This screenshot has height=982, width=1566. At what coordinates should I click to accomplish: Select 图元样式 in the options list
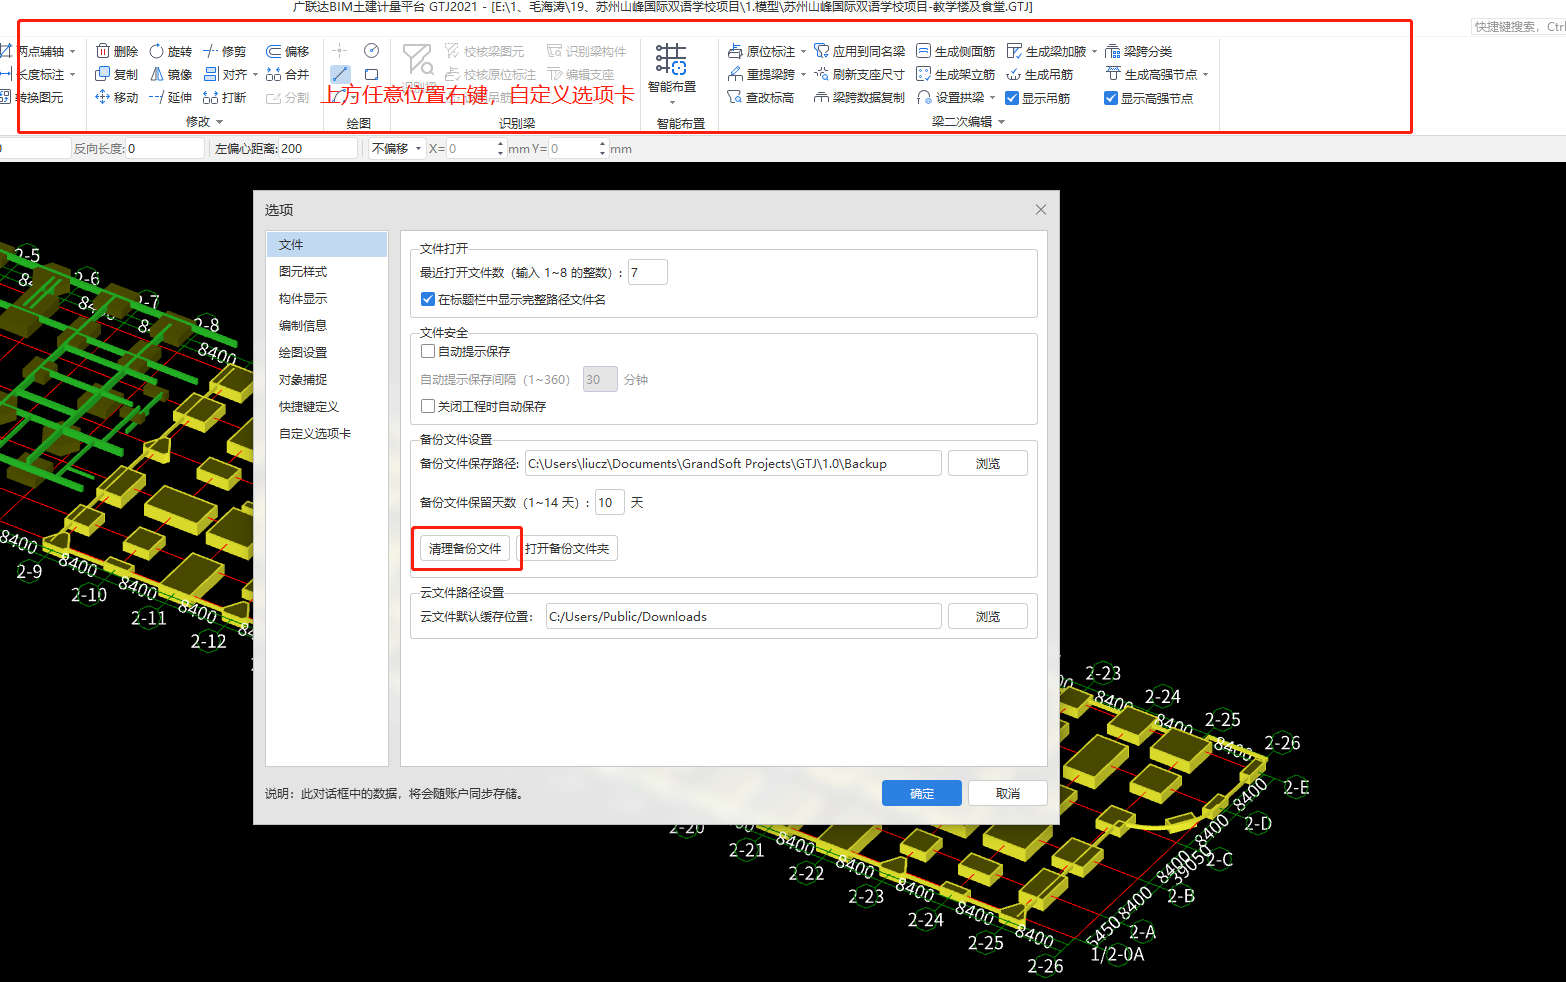click(302, 271)
